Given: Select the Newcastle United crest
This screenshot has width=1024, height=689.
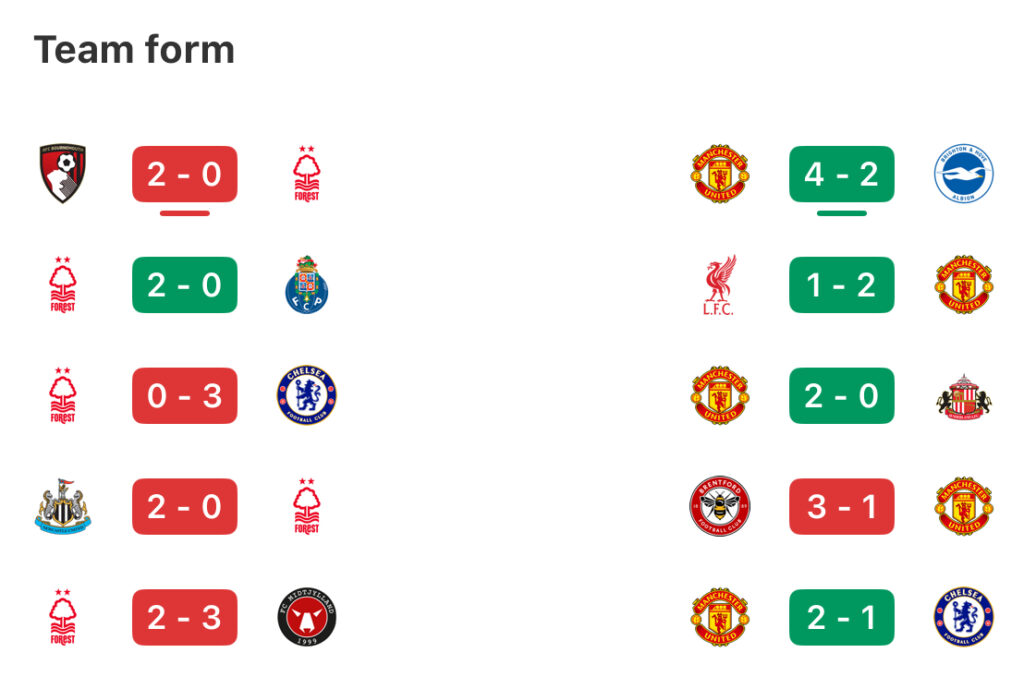Looking at the screenshot, I should click(x=62, y=506).
